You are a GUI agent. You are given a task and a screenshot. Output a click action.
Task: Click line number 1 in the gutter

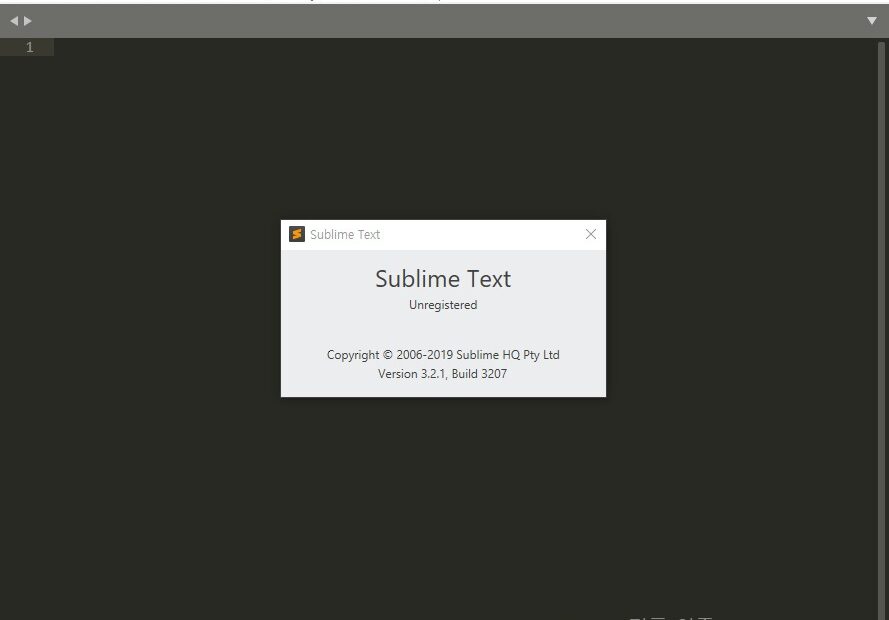[29, 47]
